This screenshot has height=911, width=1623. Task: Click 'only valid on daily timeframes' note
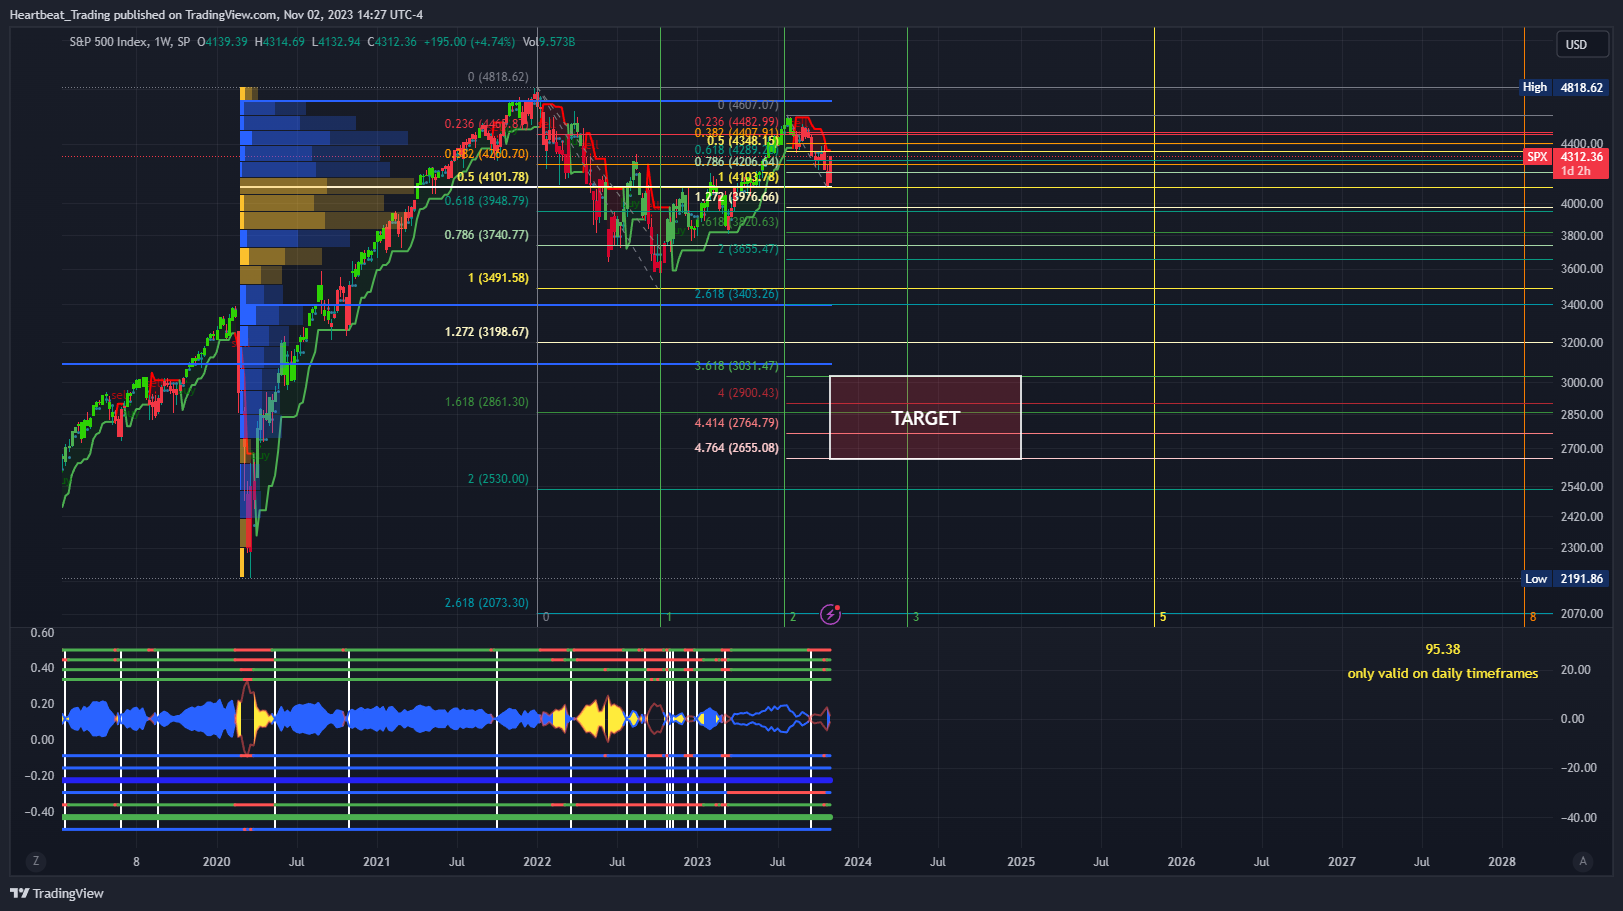tap(1443, 674)
